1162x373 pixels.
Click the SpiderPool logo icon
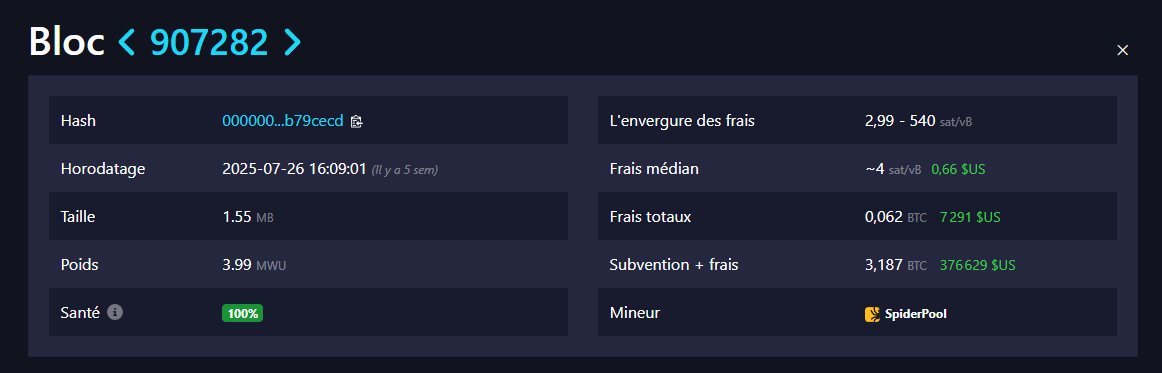tap(872, 314)
